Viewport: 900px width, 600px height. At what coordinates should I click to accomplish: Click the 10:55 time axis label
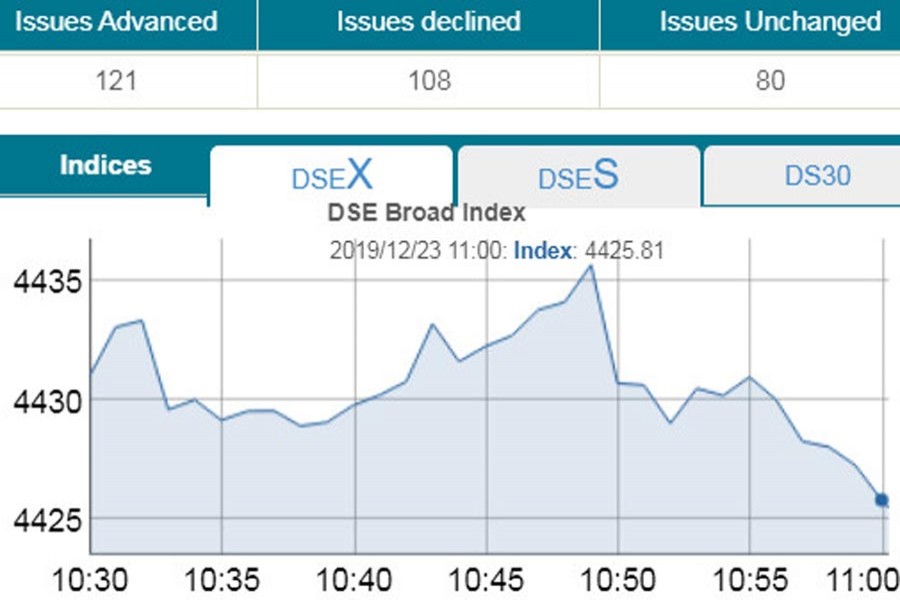[750, 579]
